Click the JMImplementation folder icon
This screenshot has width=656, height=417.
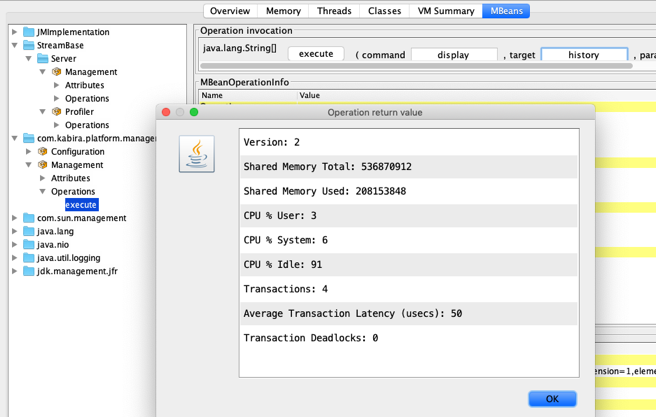tap(29, 32)
